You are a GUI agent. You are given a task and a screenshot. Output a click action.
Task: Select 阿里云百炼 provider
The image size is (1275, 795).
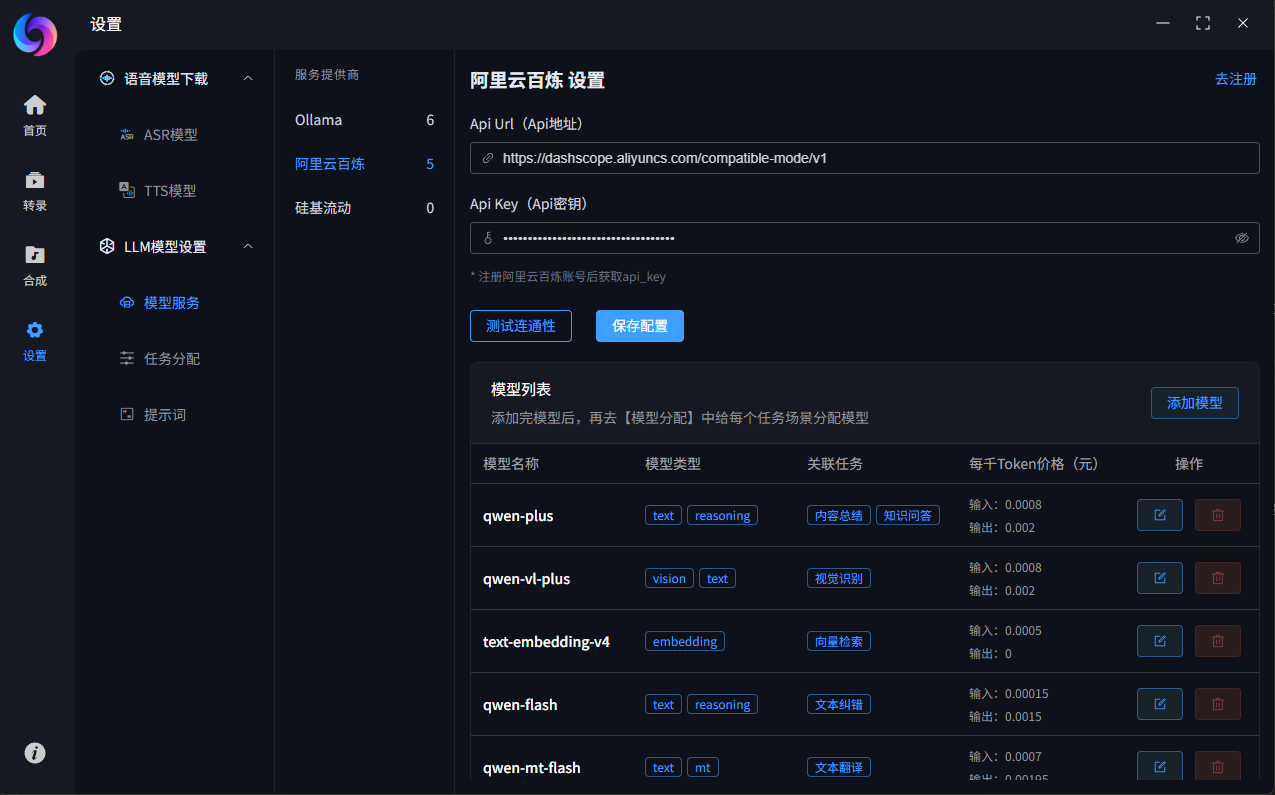[364, 164]
